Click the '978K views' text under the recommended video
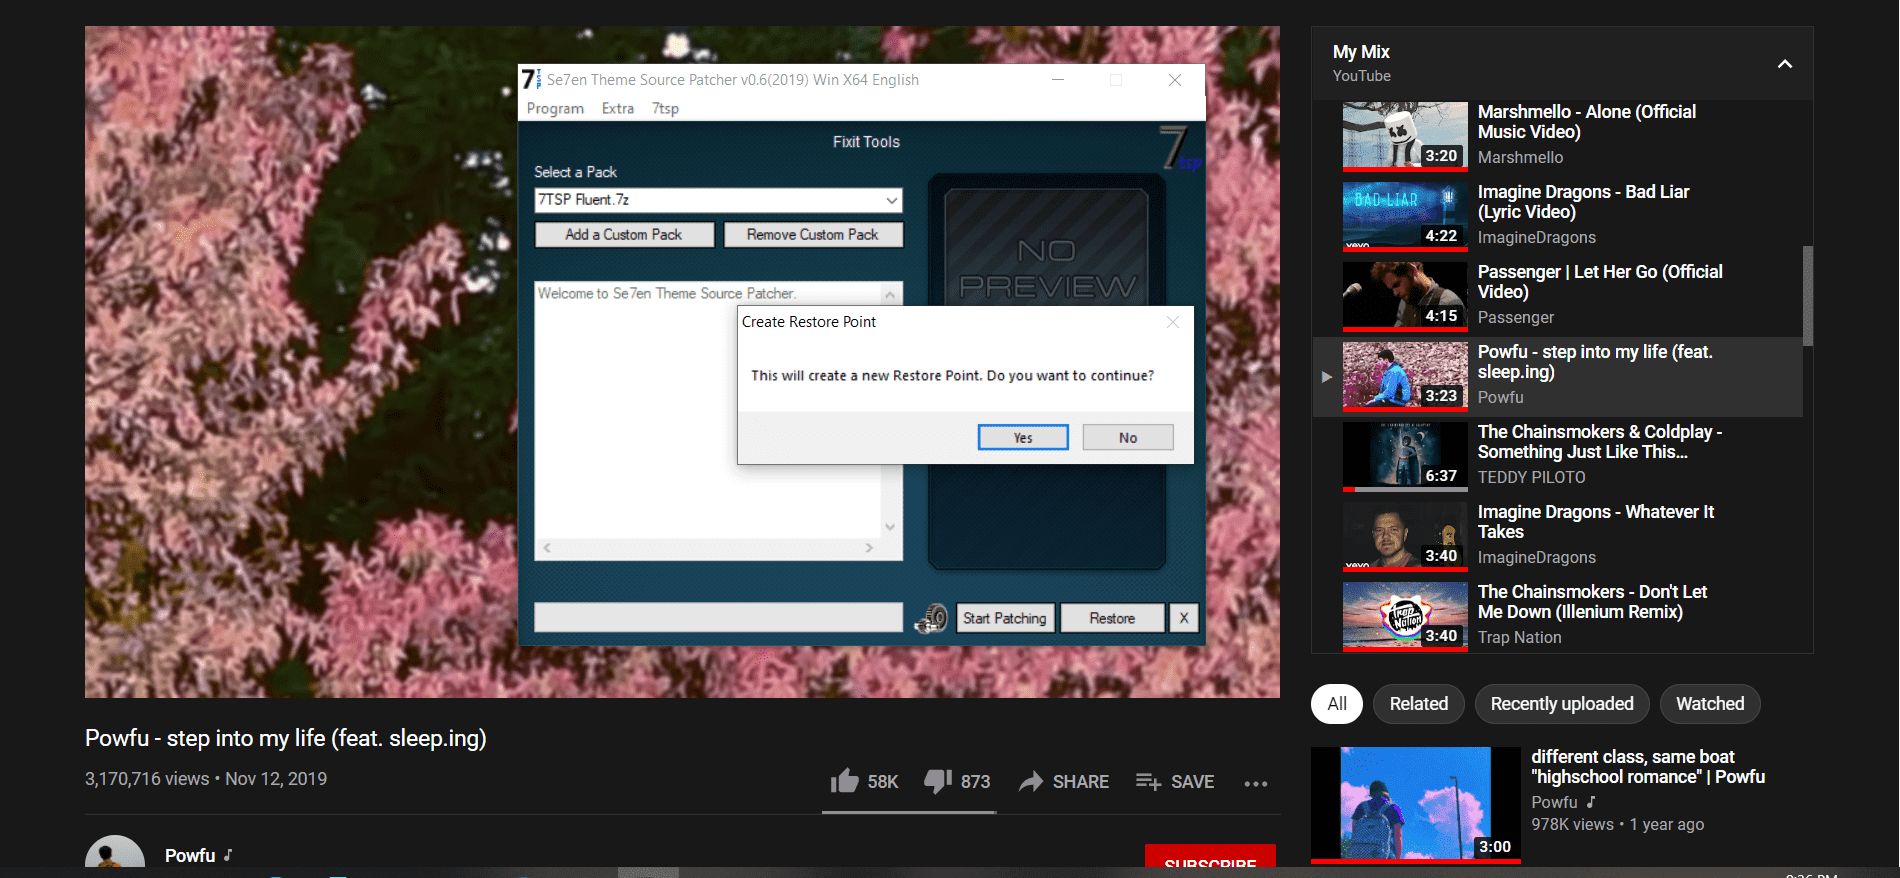Image resolution: width=1900 pixels, height=878 pixels. tap(1572, 825)
